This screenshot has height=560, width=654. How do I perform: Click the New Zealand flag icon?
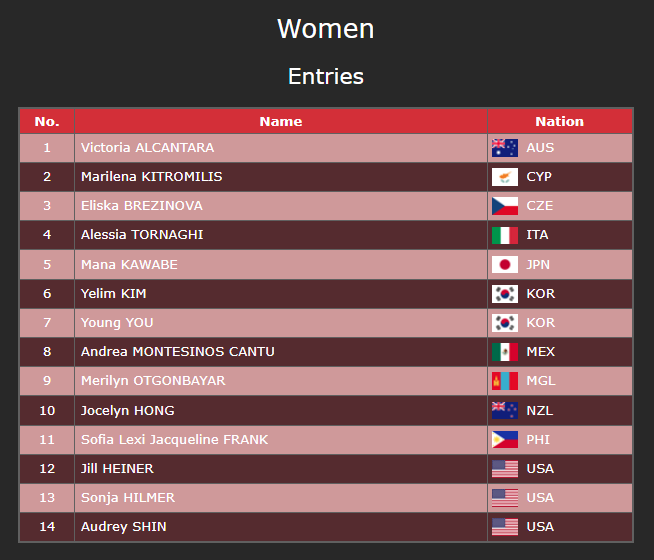point(504,410)
